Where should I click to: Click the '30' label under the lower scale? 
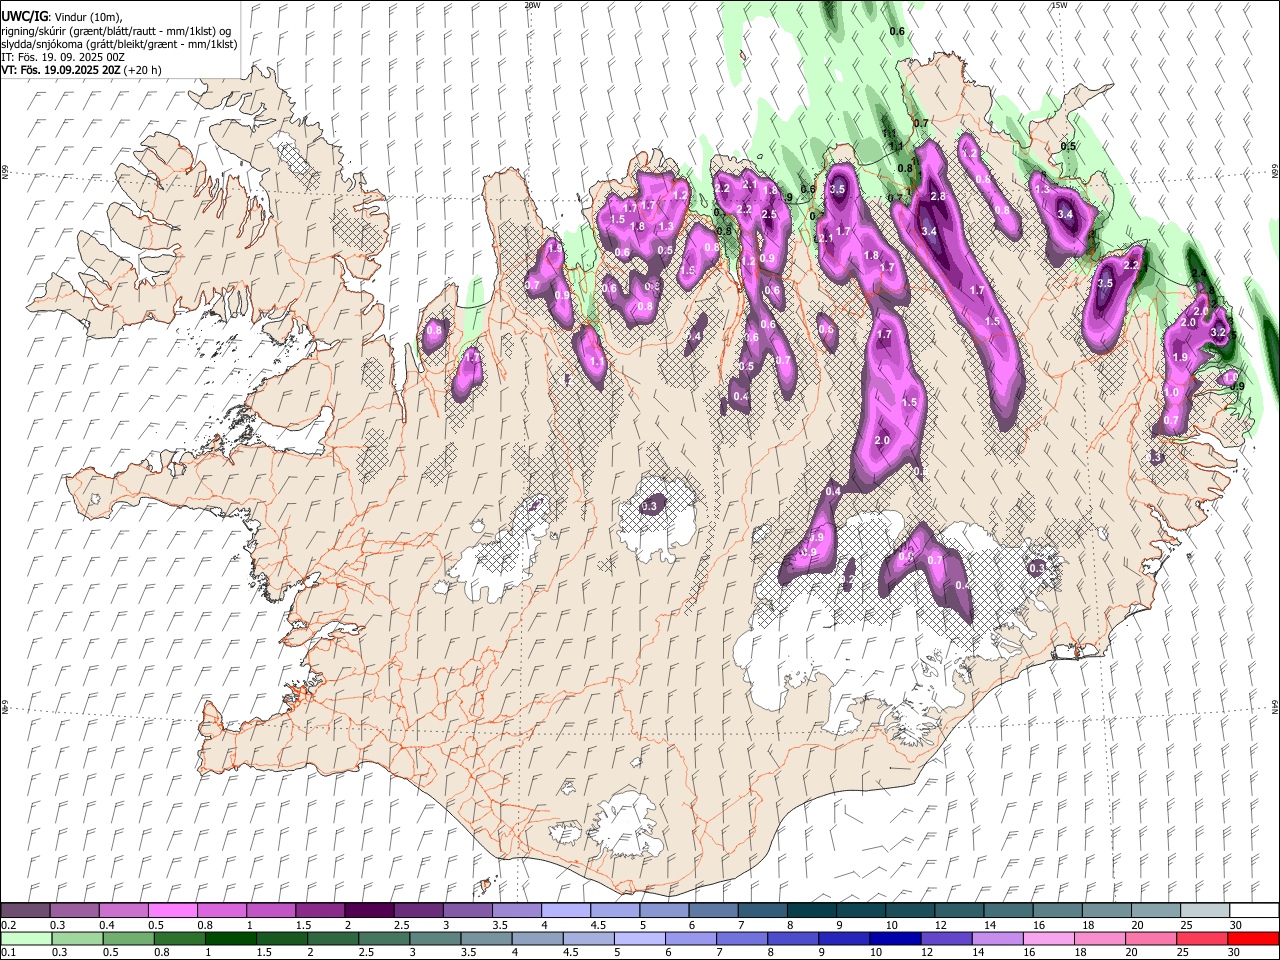1235,953
